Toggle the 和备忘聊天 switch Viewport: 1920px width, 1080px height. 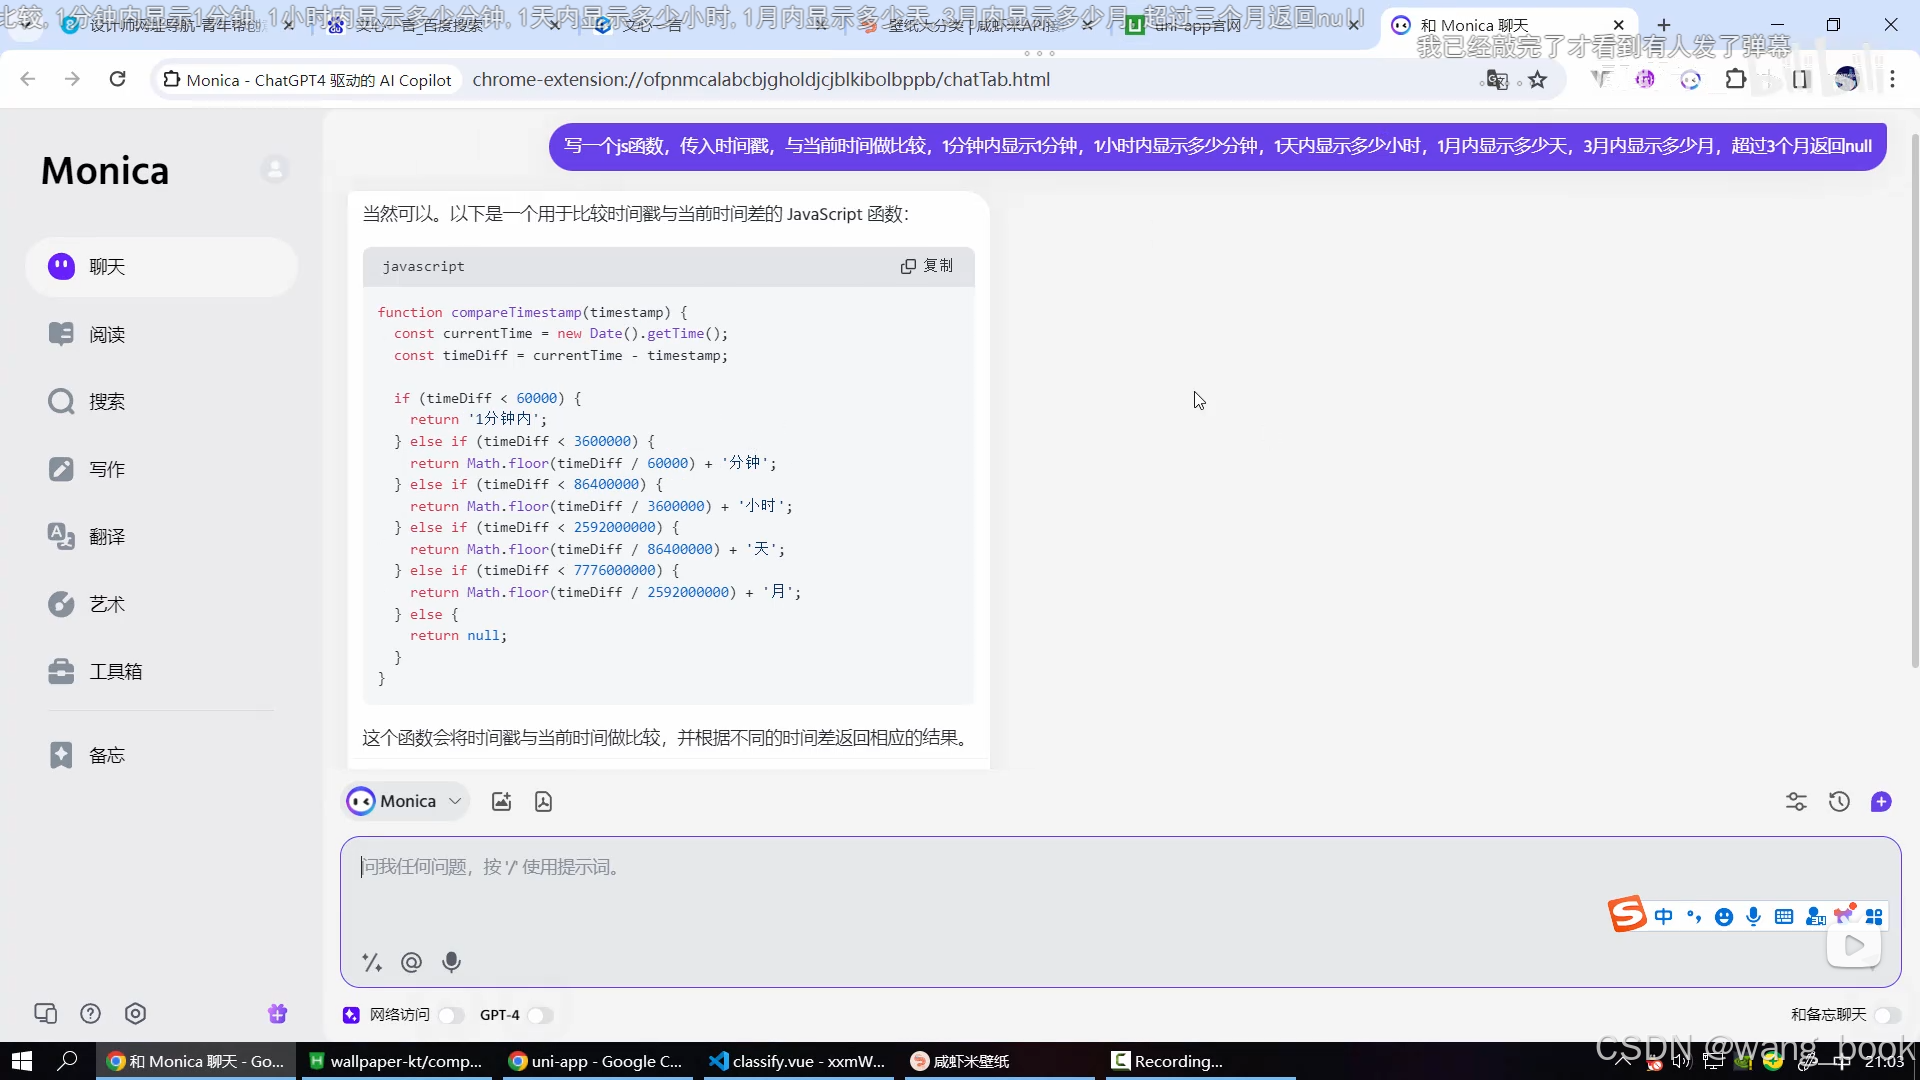(x=1886, y=1015)
